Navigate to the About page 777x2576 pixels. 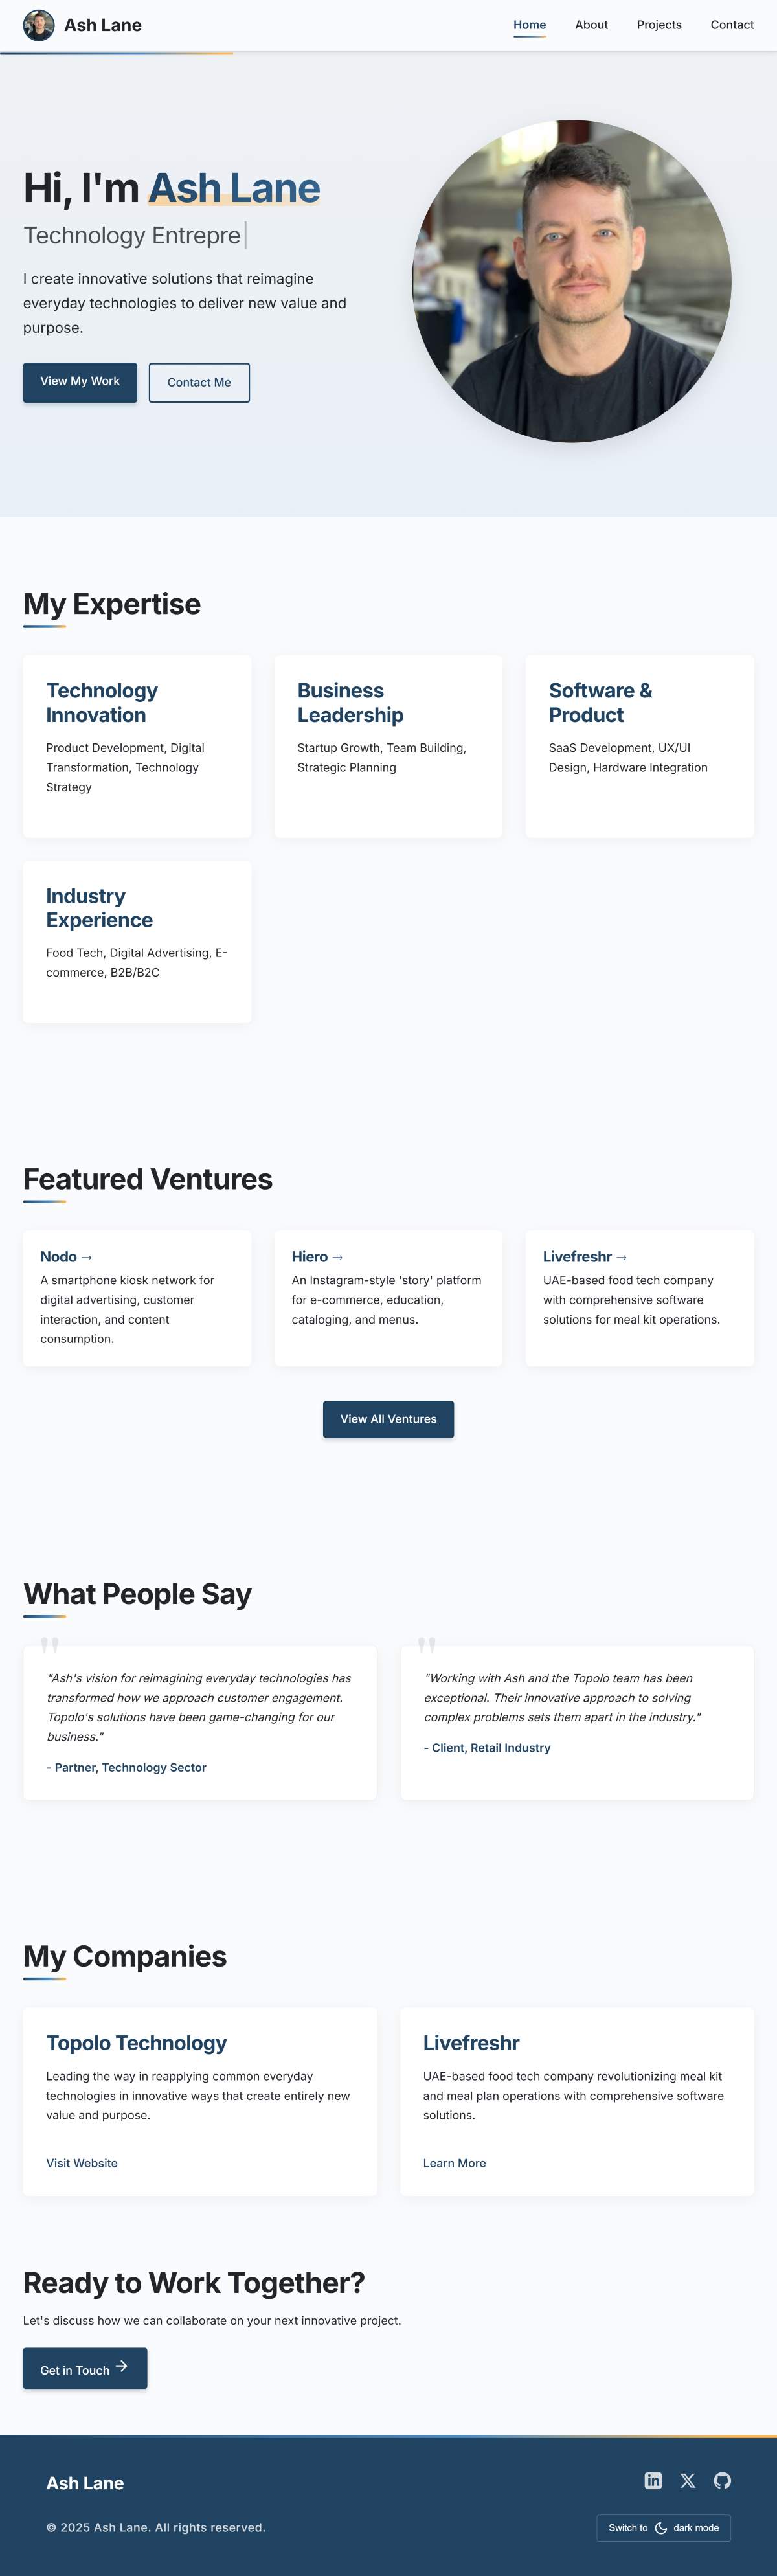point(591,25)
